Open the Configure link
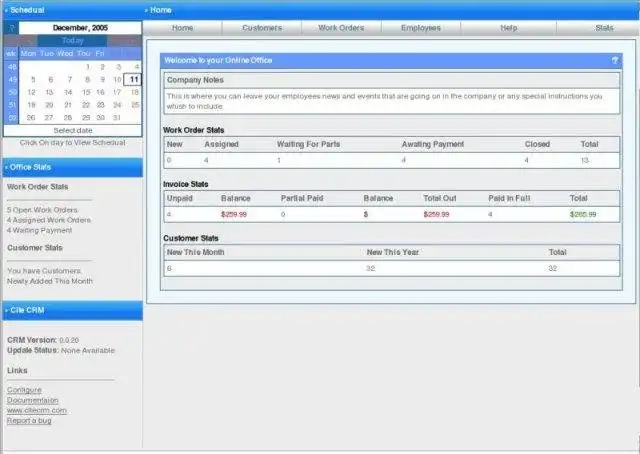 pyautogui.click(x=24, y=390)
